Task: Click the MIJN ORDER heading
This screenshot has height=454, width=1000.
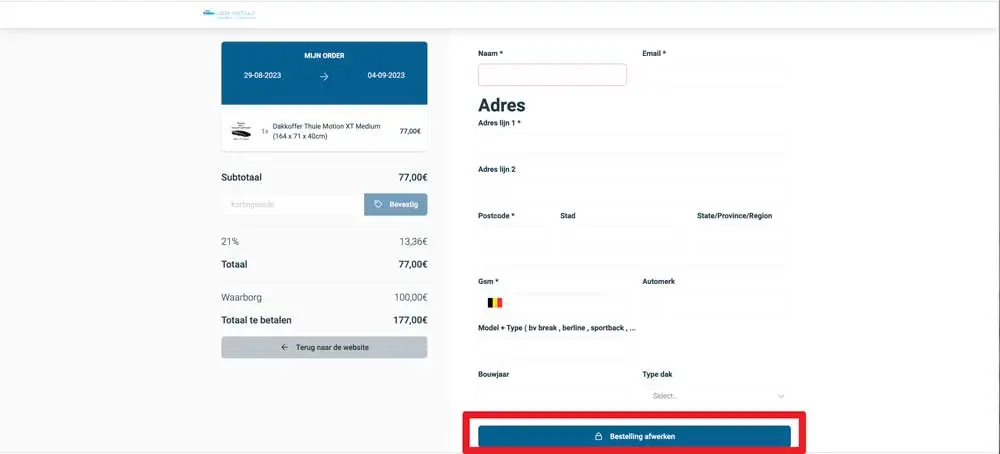Action: [324, 56]
